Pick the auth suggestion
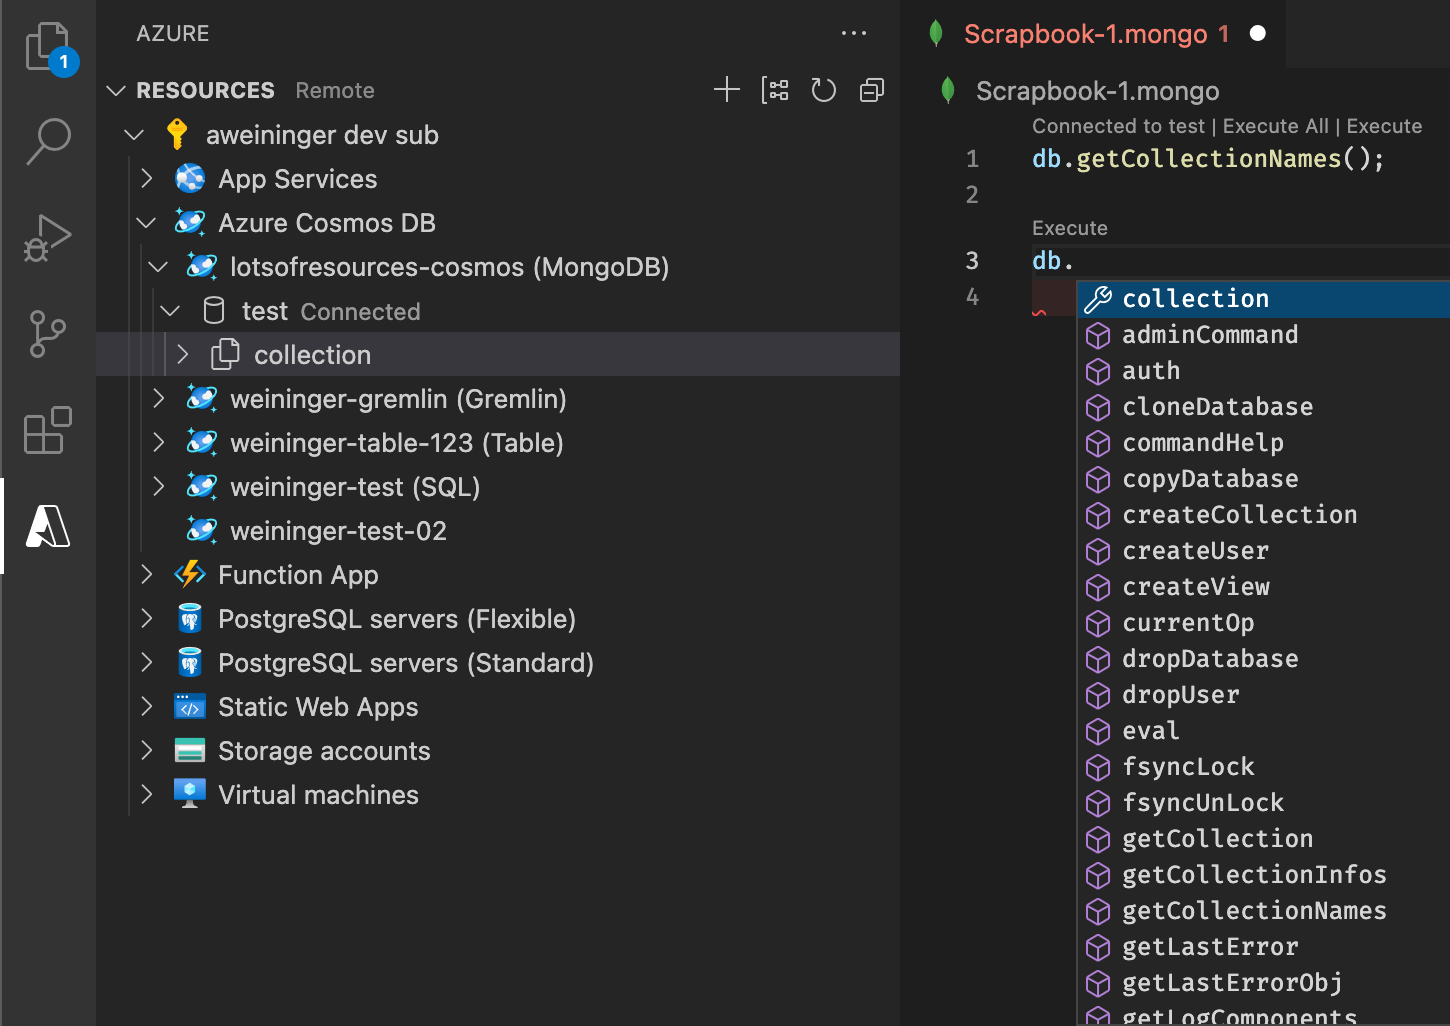This screenshot has width=1450, height=1026. [x=1264, y=370]
